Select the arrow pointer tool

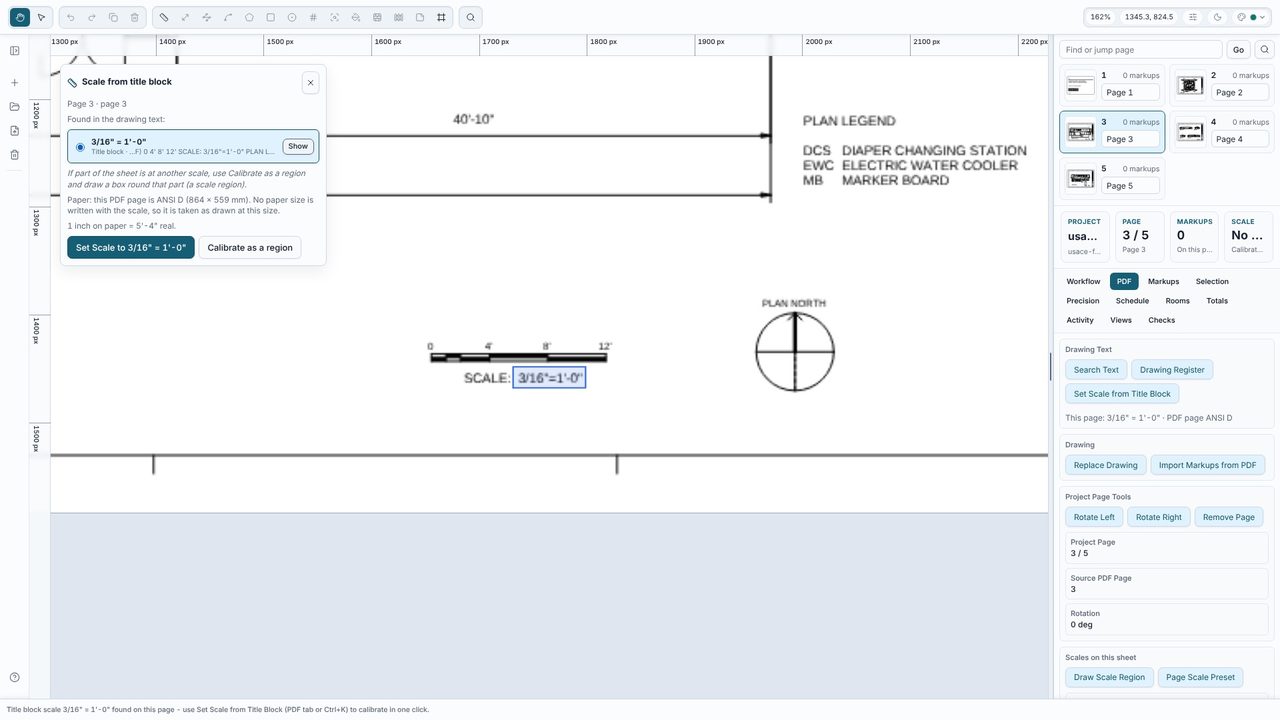(x=41, y=17)
